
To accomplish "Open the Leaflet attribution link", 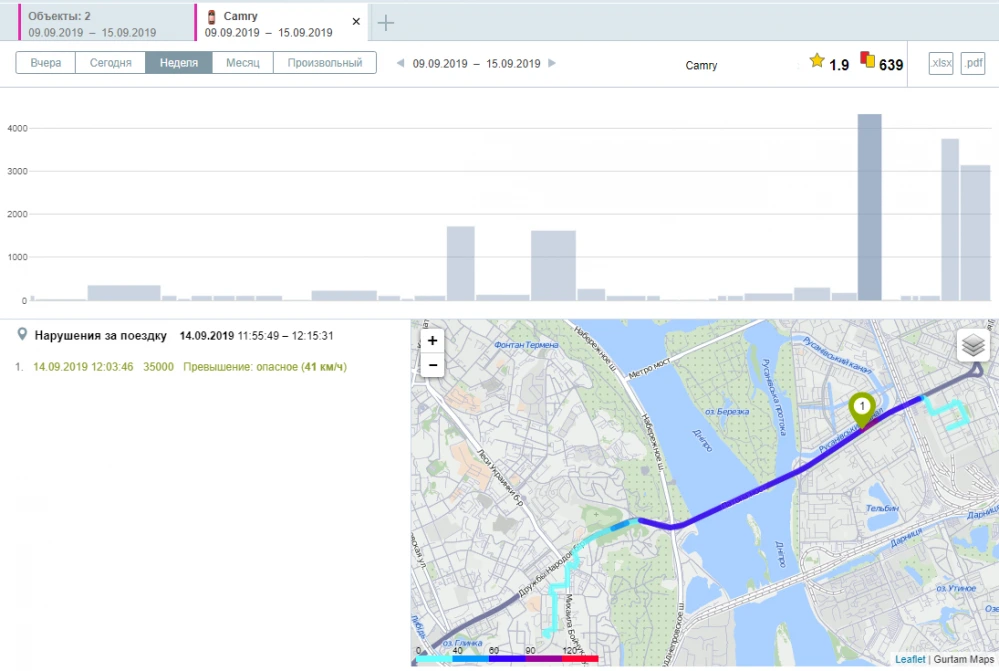I will [x=910, y=660].
